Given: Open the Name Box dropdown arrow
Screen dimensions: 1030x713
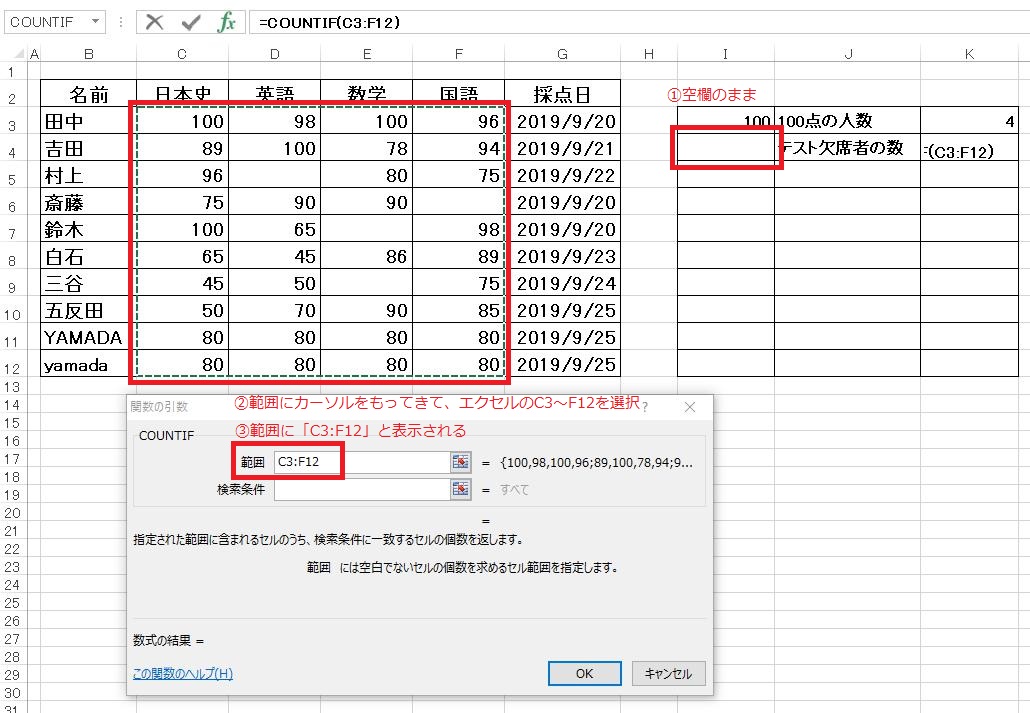Looking at the screenshot, I should [x=95, y=22].
